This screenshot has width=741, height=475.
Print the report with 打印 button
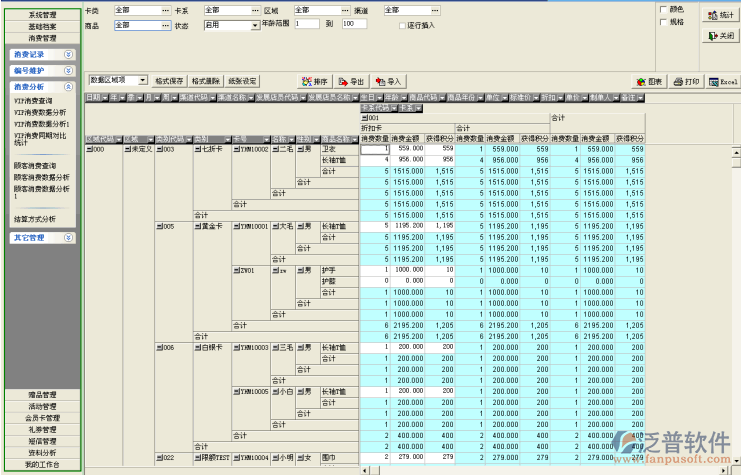pyautogui.click(x=686, y=81)
